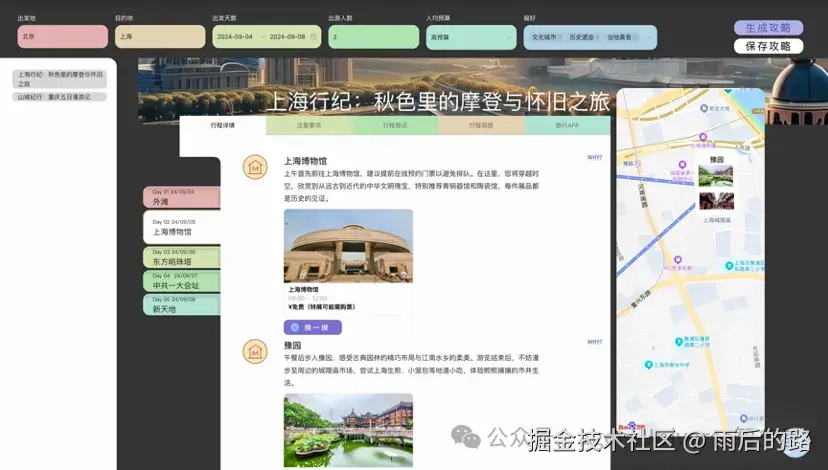Open the 人均预算 dropdown showing 高预算
The height and width of the screenshot is (470, 828).
coord(471,37)
